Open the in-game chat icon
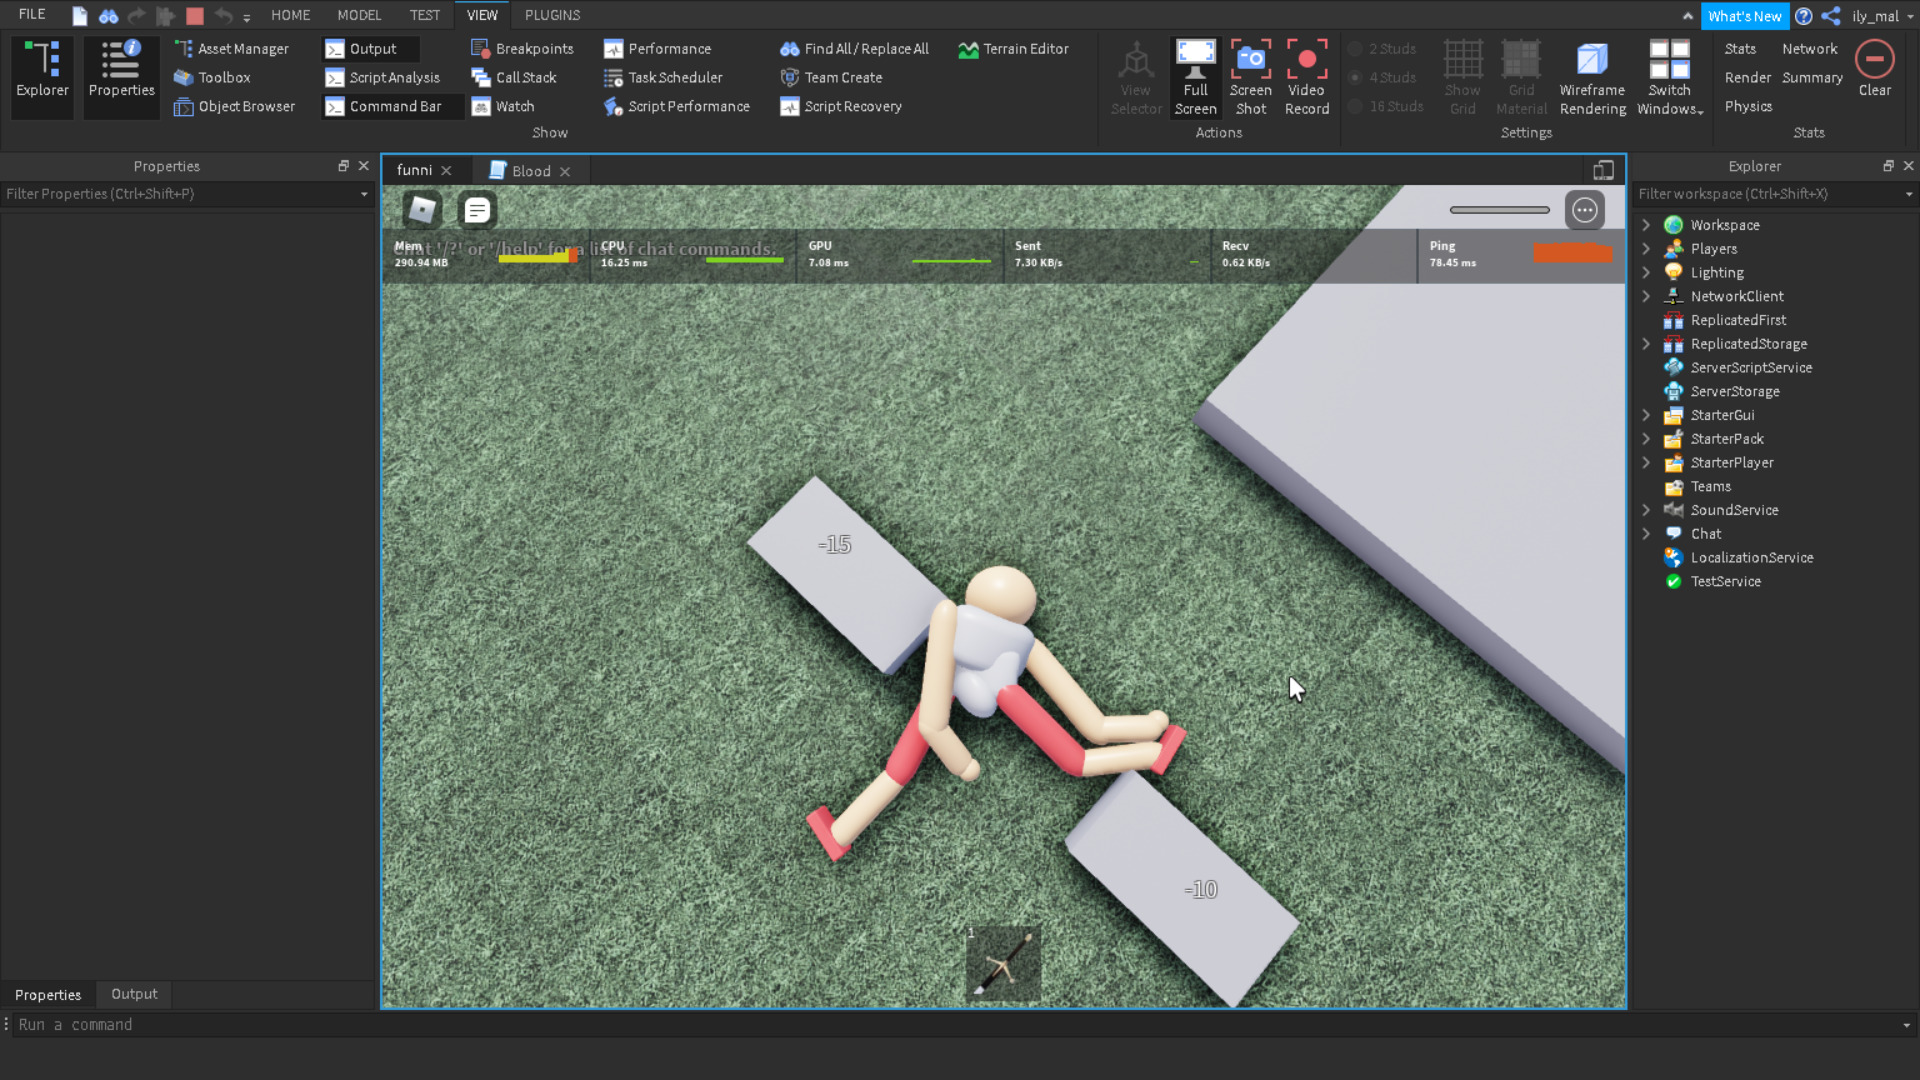 click(477, 210)
